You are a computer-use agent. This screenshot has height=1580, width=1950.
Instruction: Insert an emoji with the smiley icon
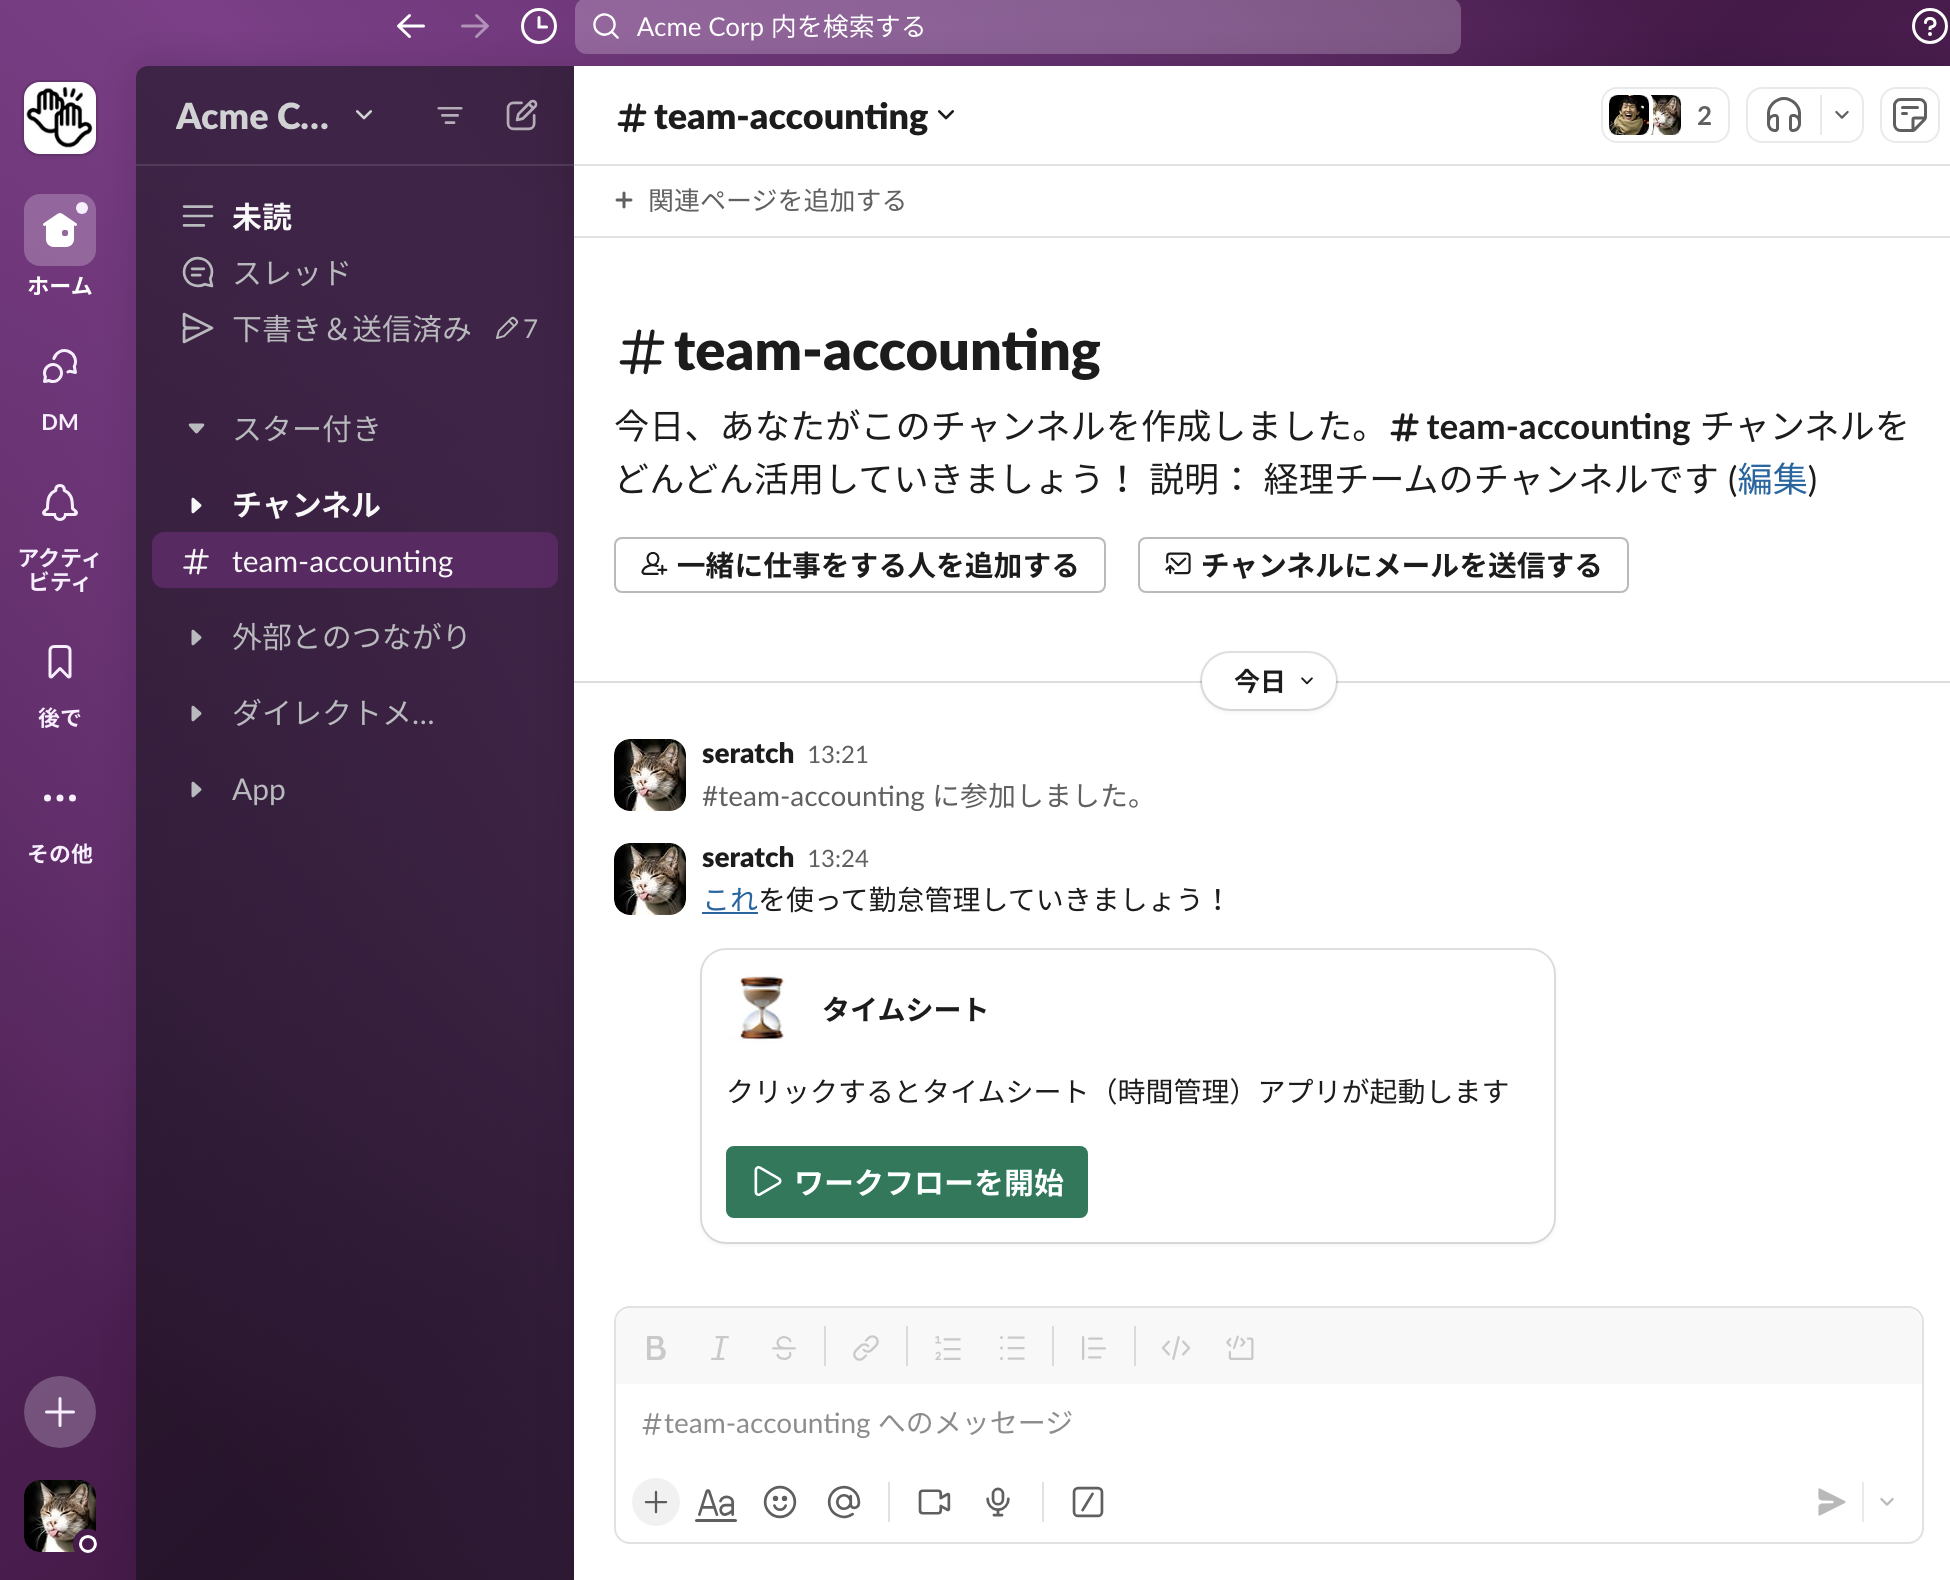click(x=779, y=1502)
